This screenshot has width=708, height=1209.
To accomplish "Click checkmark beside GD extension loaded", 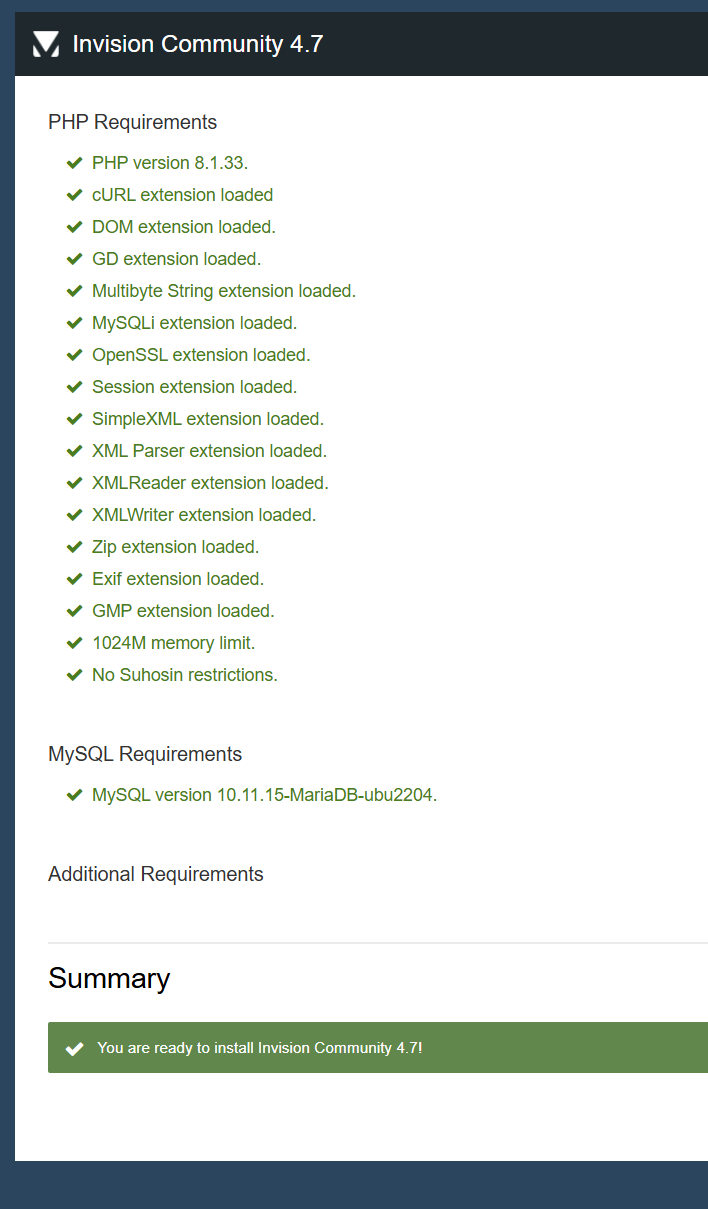I will coord(74,259).
